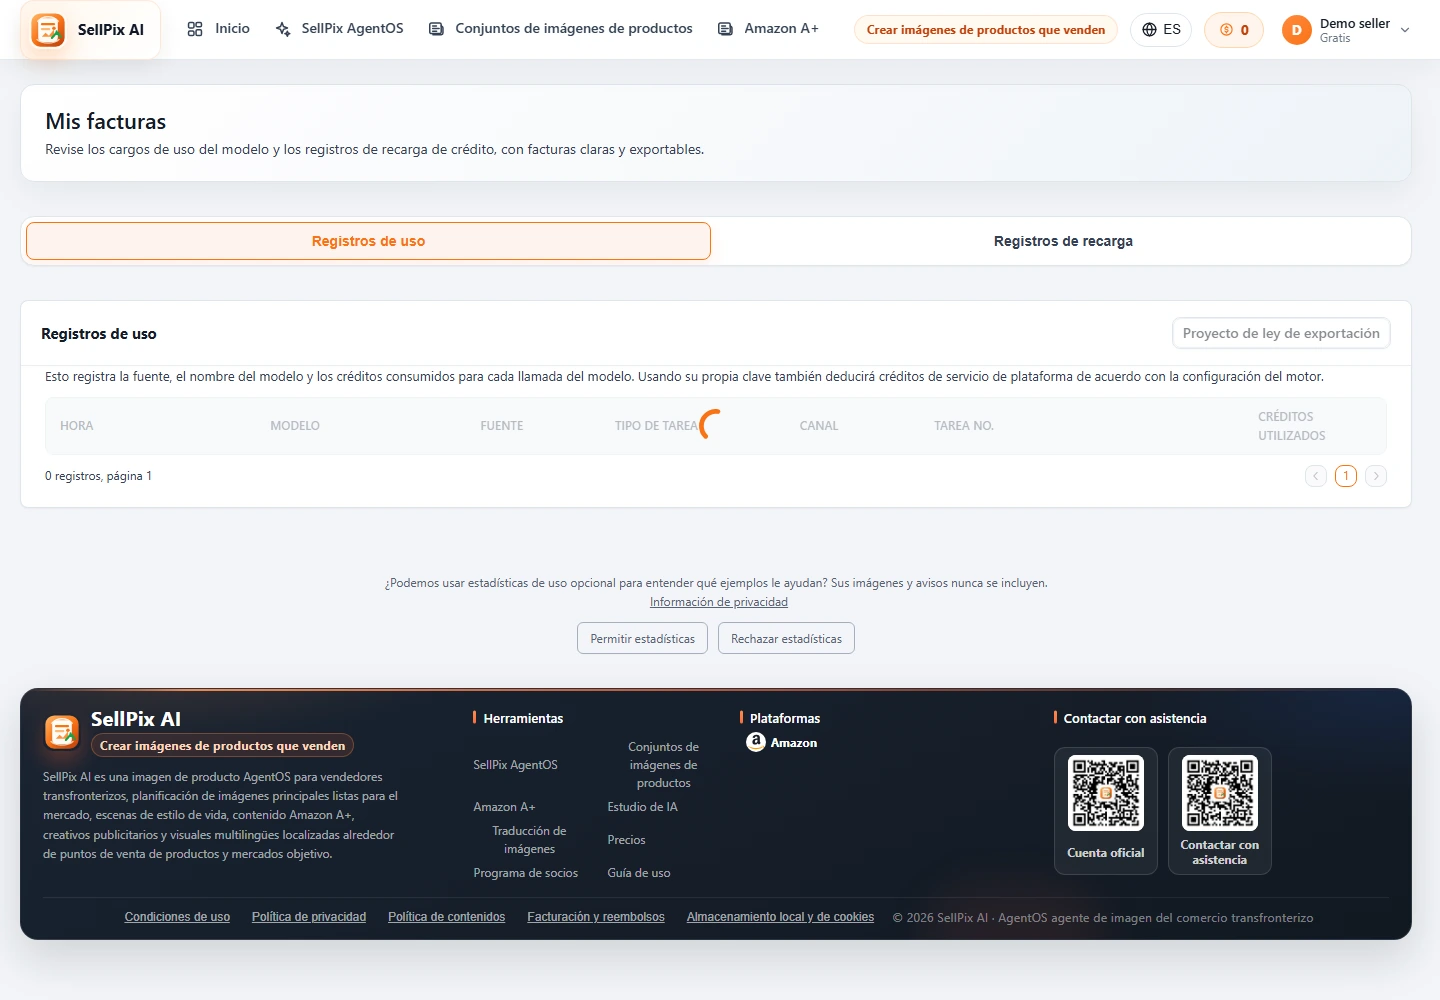Open footer Estudio de IA link

tap(642, 807)
